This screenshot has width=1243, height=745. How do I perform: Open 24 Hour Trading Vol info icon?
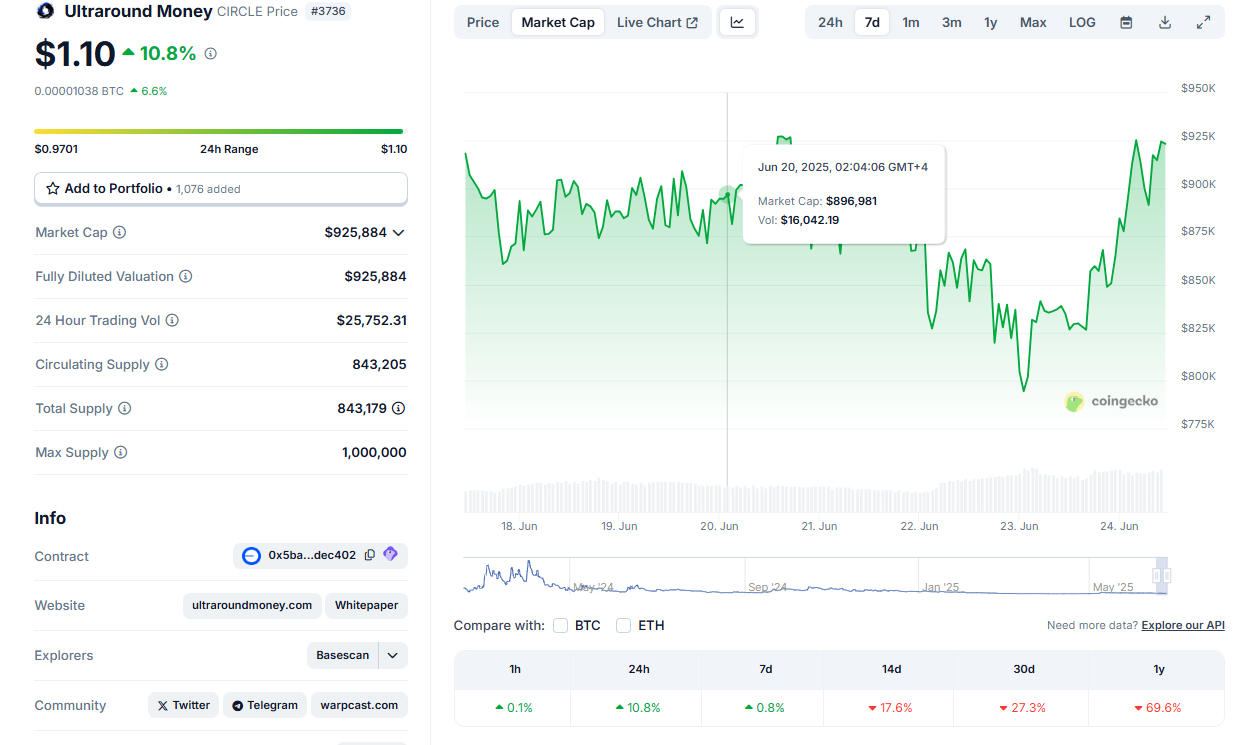172,320
